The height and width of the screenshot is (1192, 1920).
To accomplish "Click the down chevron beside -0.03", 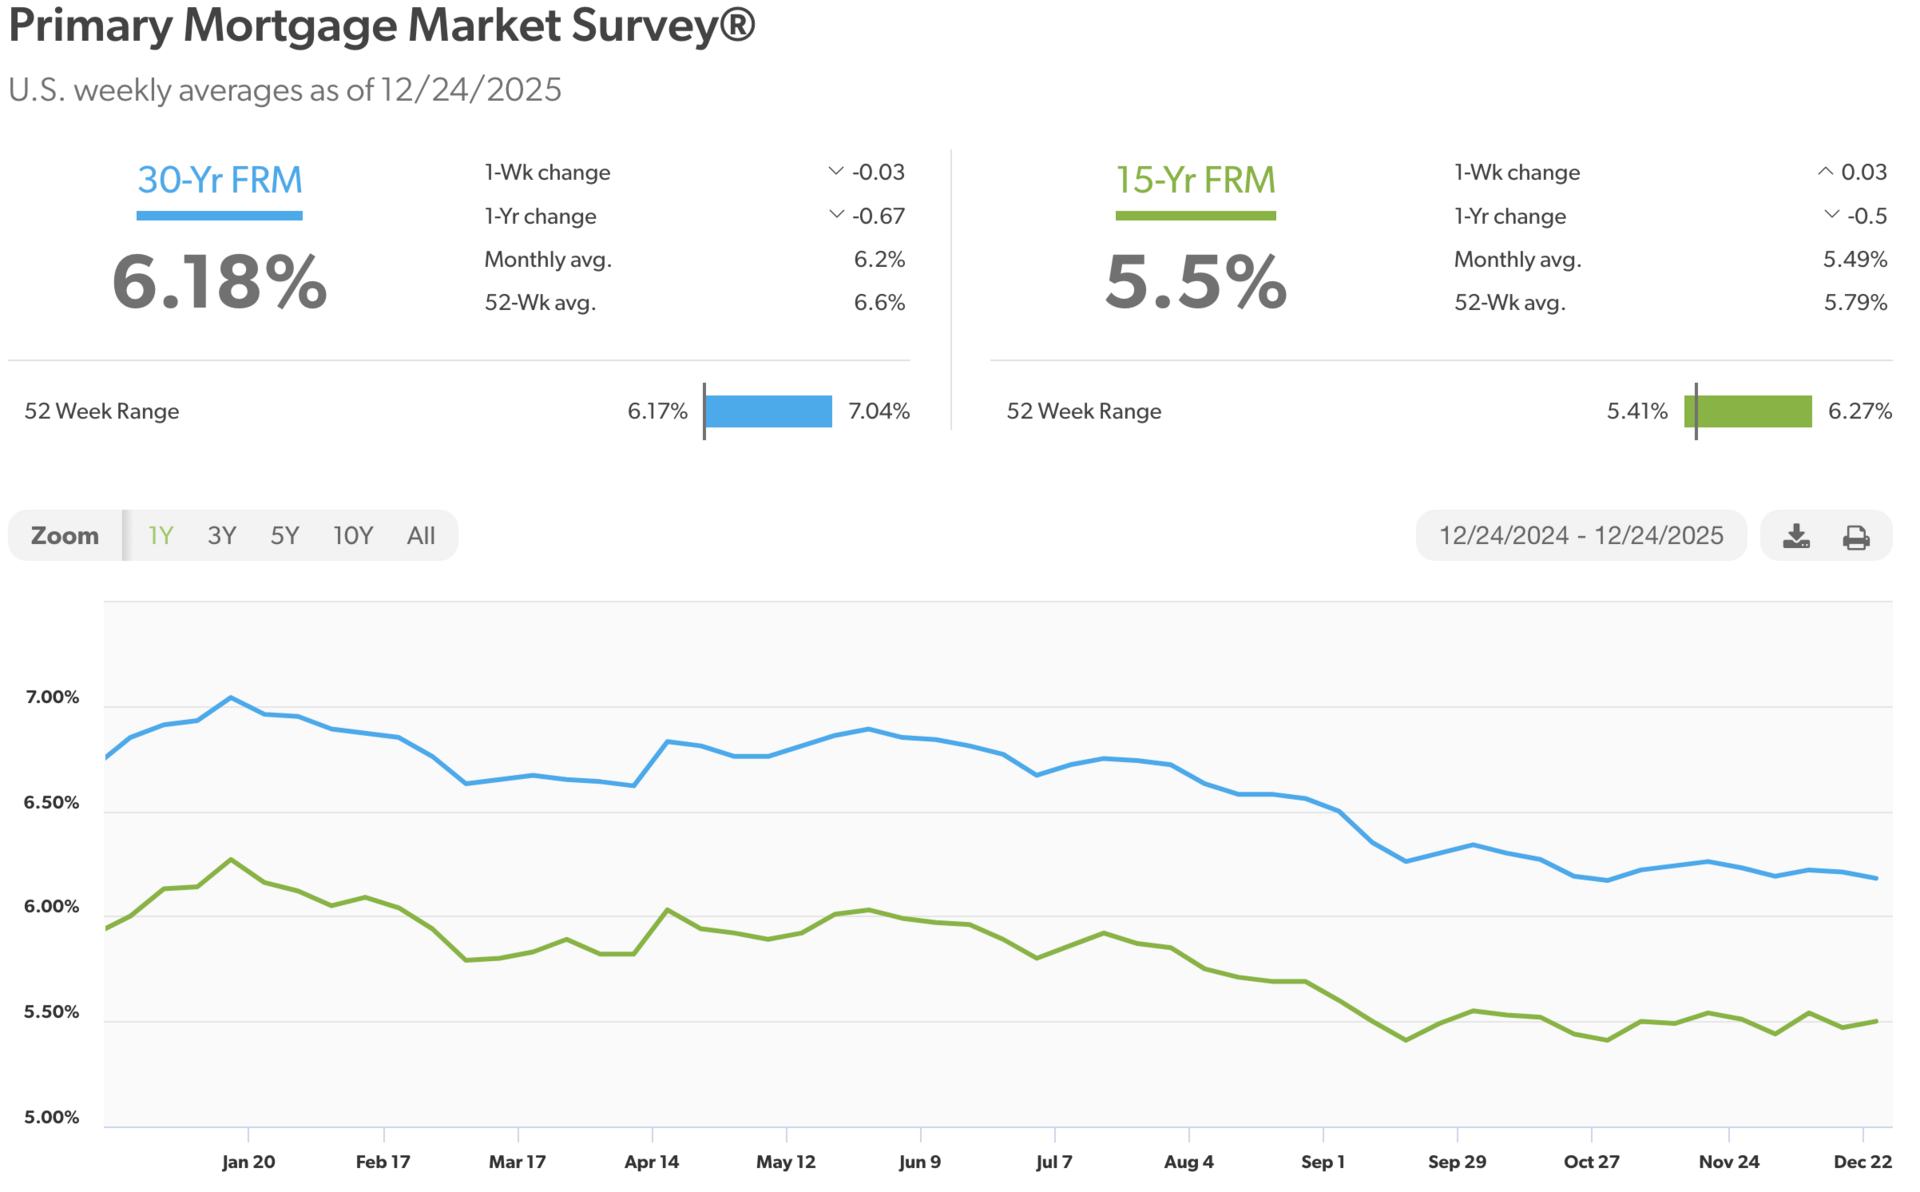I will tap(836, 172).
